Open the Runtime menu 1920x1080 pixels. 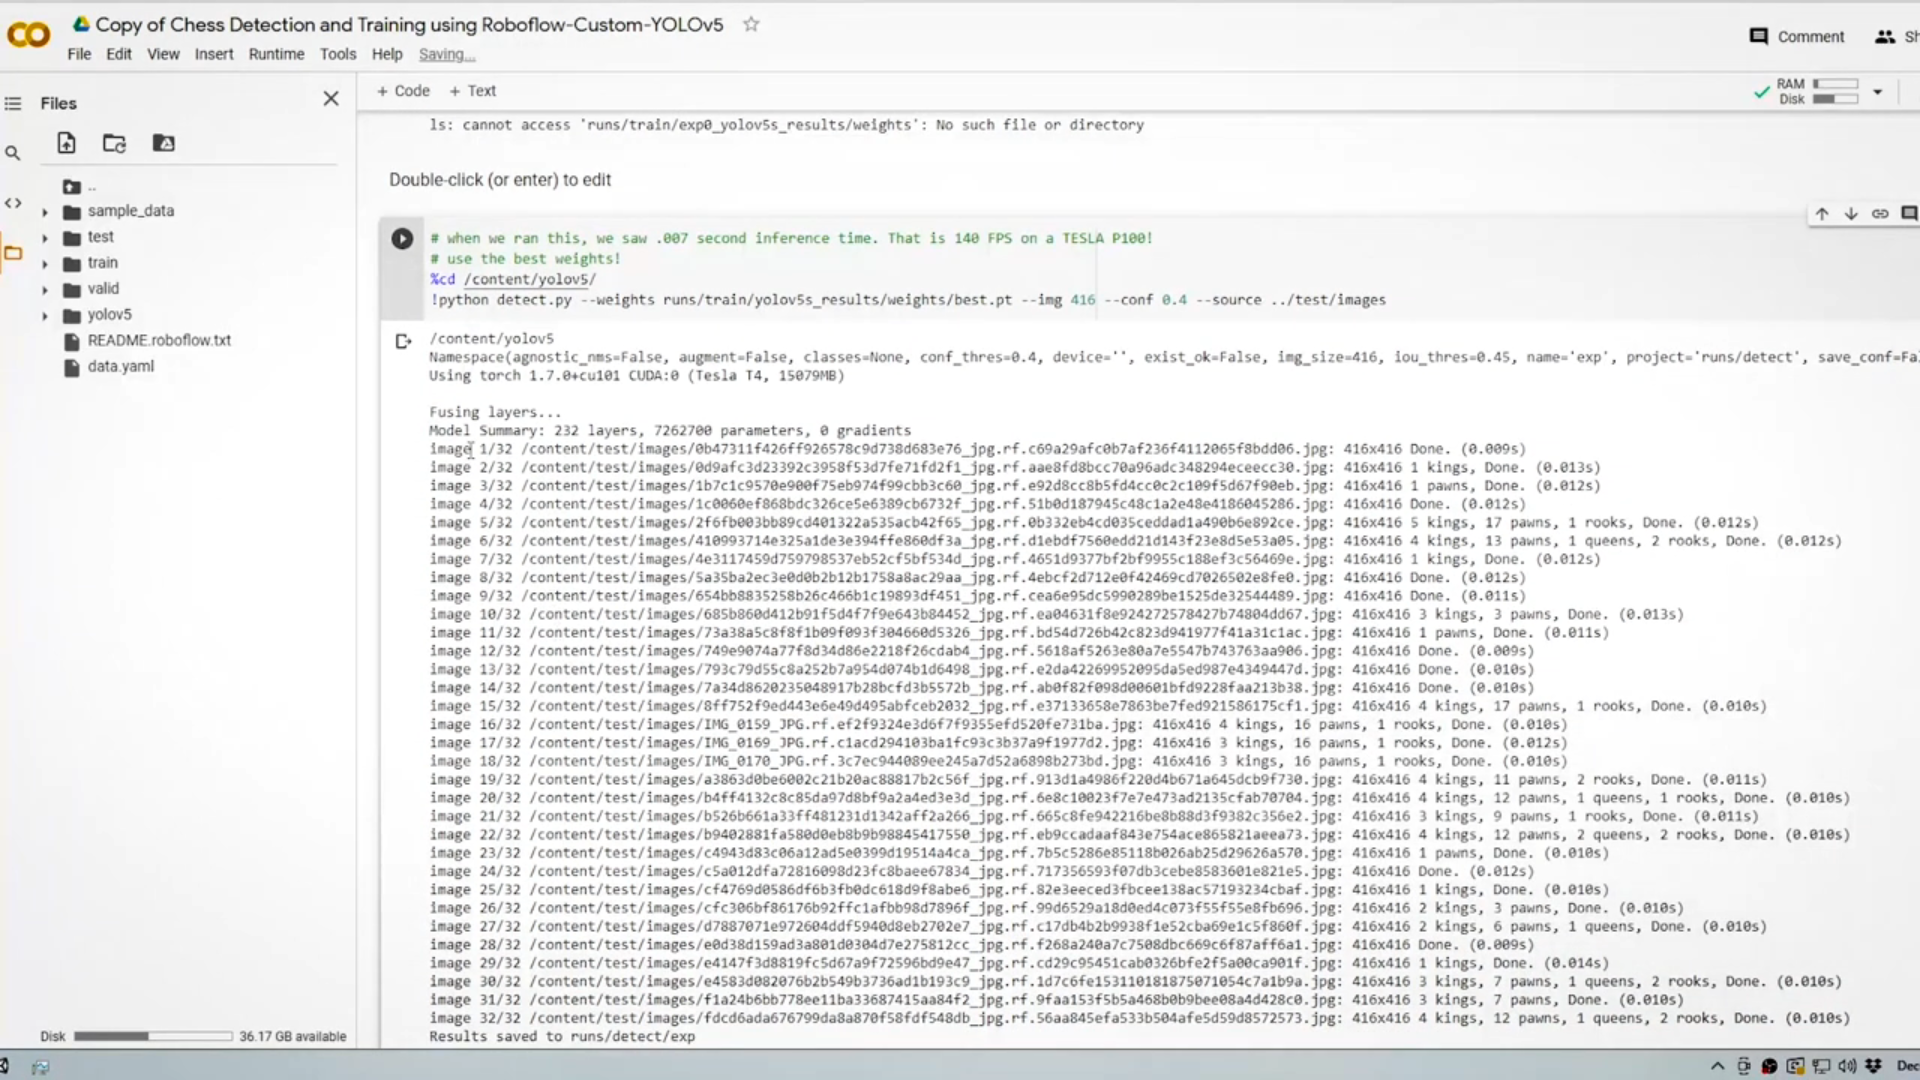[x=276, y=54]
